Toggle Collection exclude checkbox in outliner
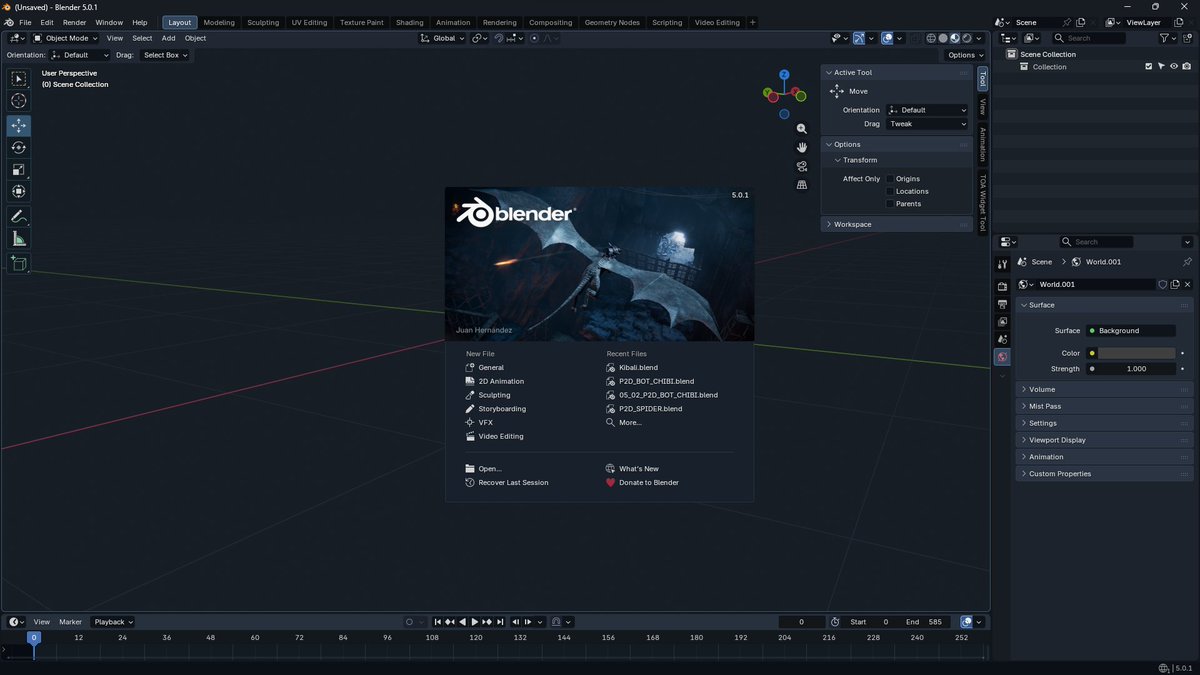The height and width of the screenshot is (675, 1200). click(x=1149, y=67)
